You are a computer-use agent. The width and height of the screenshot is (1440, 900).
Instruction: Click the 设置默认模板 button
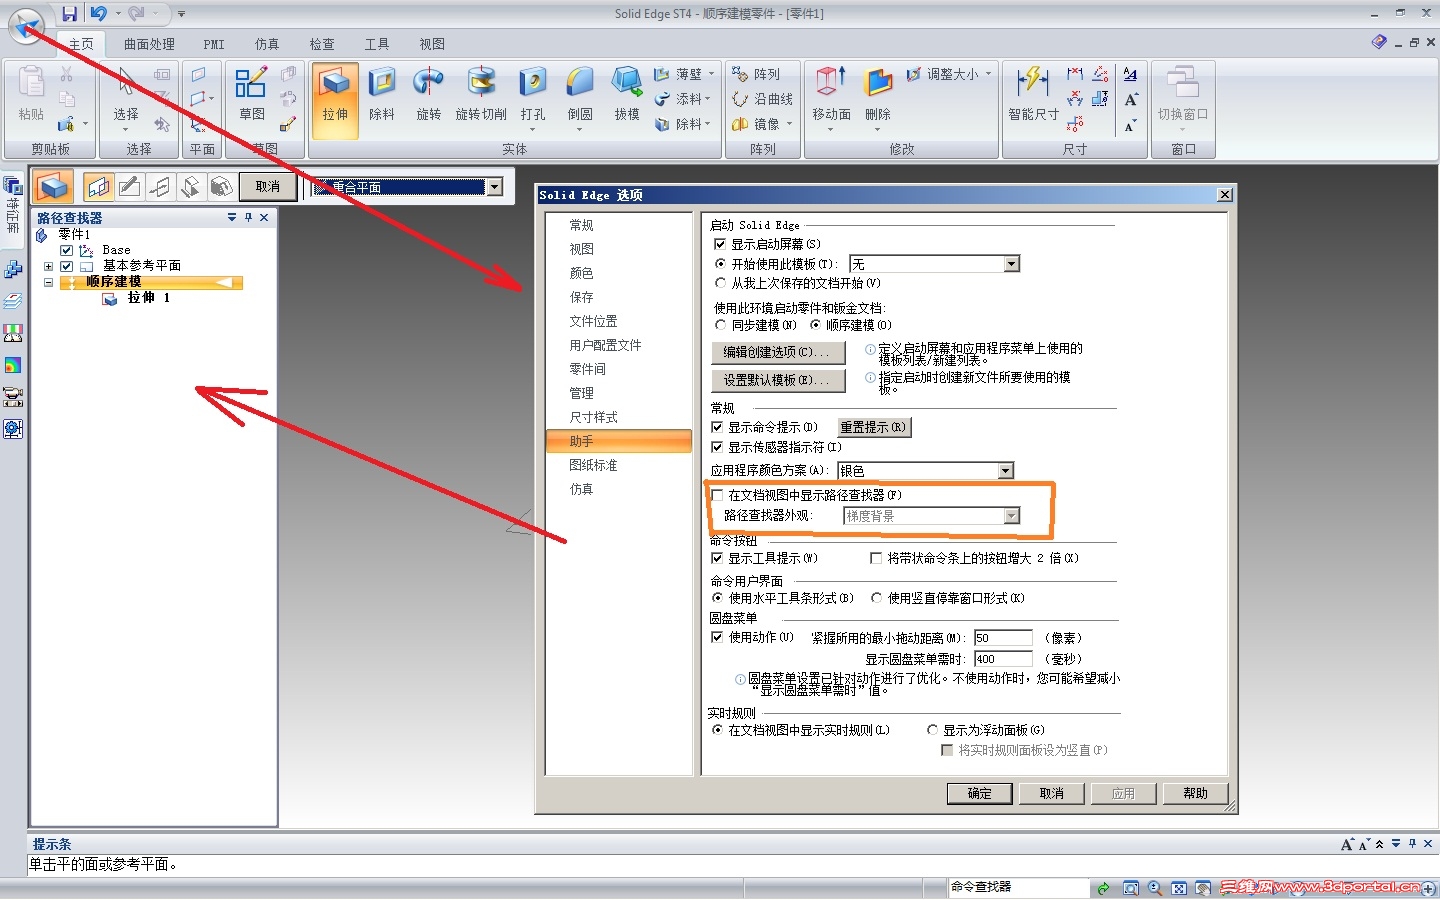click(778, 380)
